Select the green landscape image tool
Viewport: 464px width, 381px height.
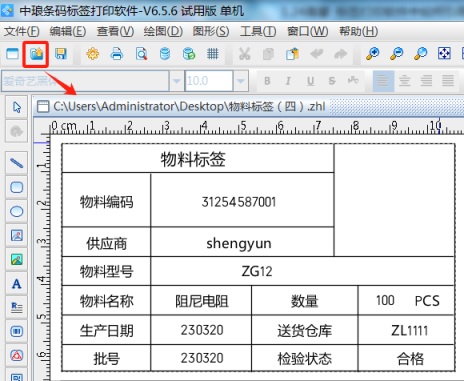pyautogui.click(x=16, y=259)
